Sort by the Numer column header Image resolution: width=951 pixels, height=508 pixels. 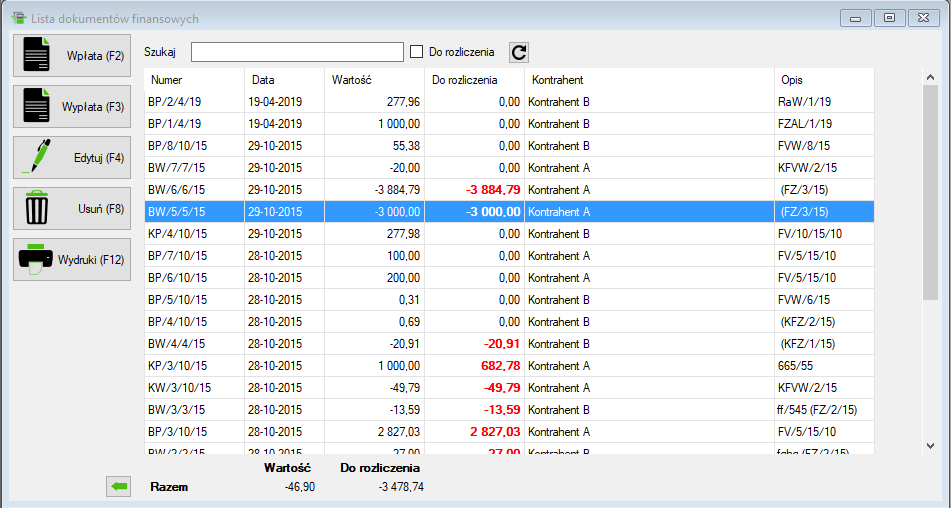point(194,80)
